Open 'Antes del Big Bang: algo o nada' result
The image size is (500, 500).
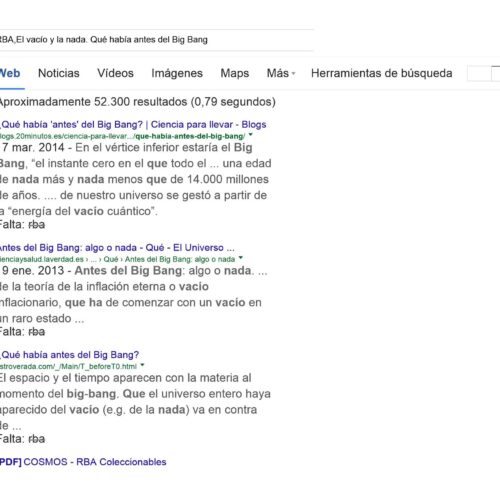(x=117, y=248)
